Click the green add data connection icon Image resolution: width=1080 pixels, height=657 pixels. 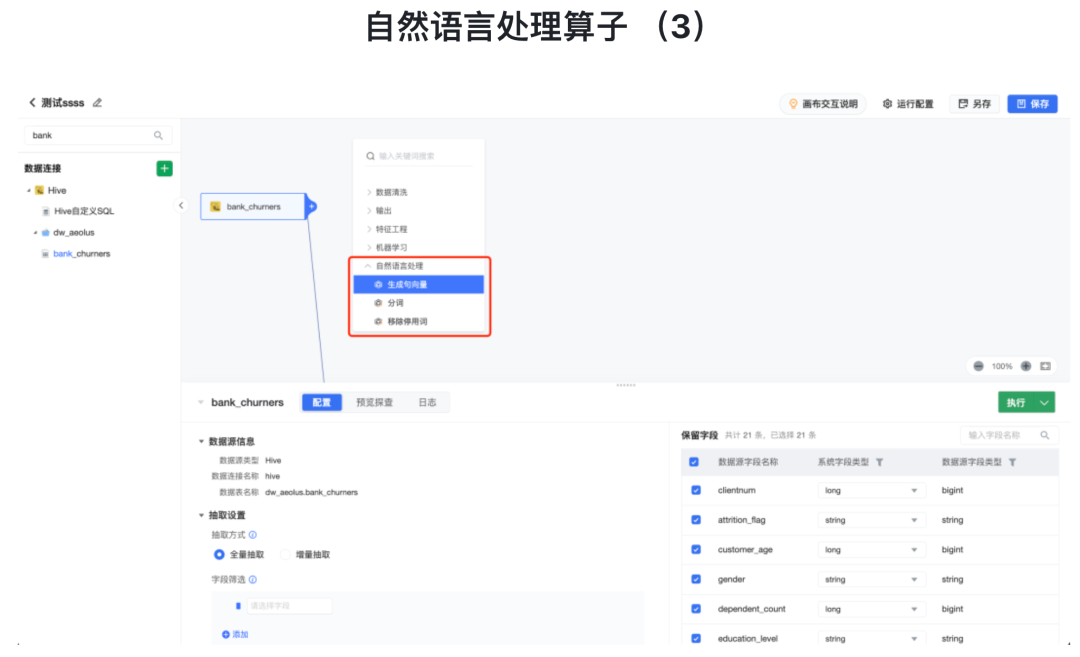163,168
